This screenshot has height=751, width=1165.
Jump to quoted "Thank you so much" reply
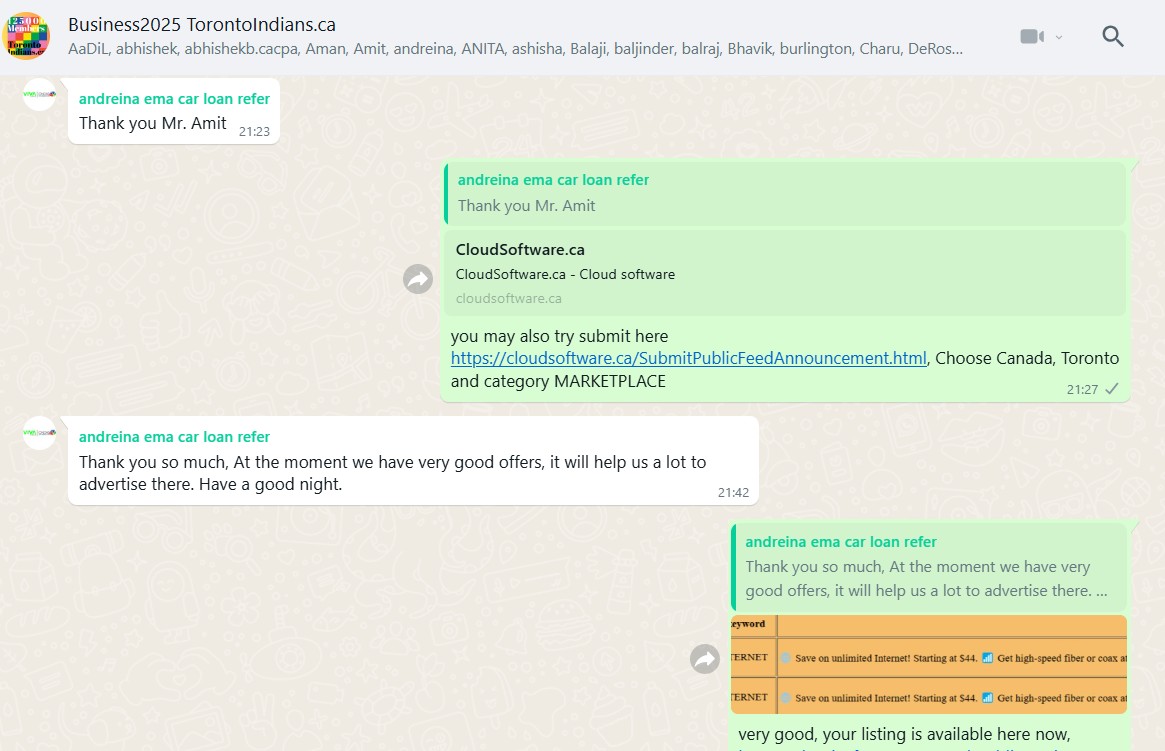point(929,567)
